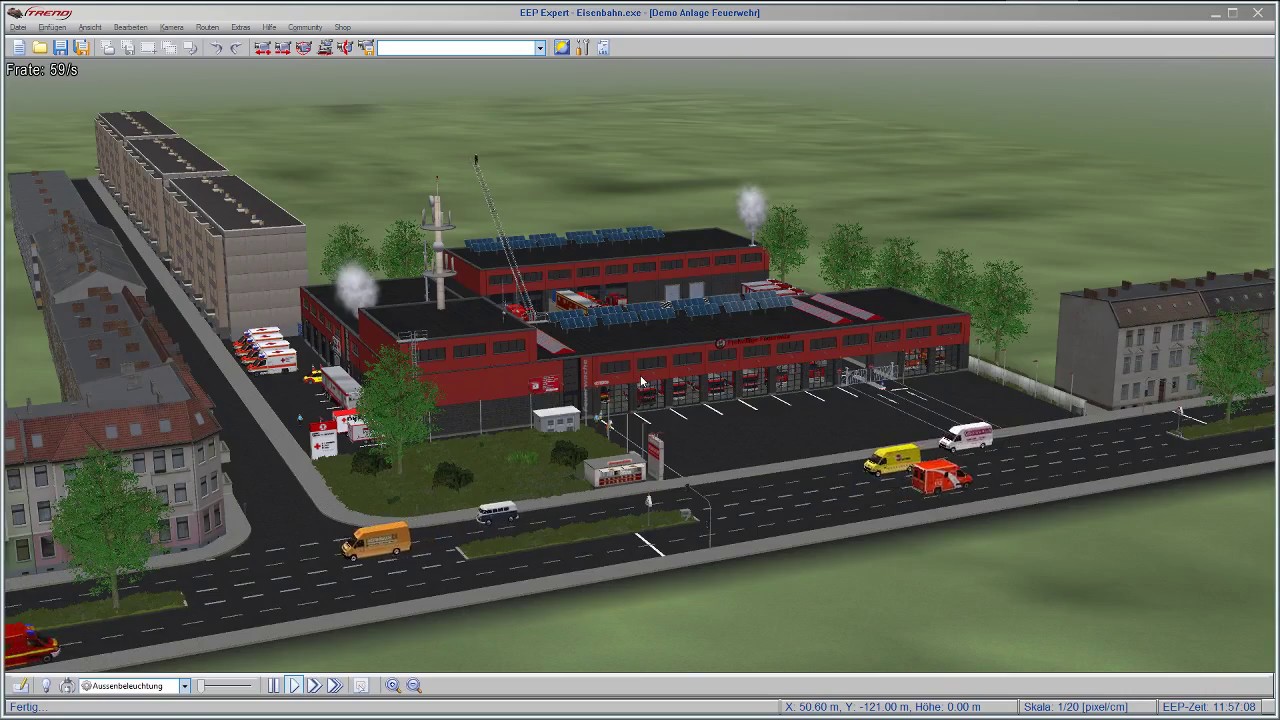Open a layout with the folder icon
The height and width of the screenshot is (720, 1280).
pos(39,47)
